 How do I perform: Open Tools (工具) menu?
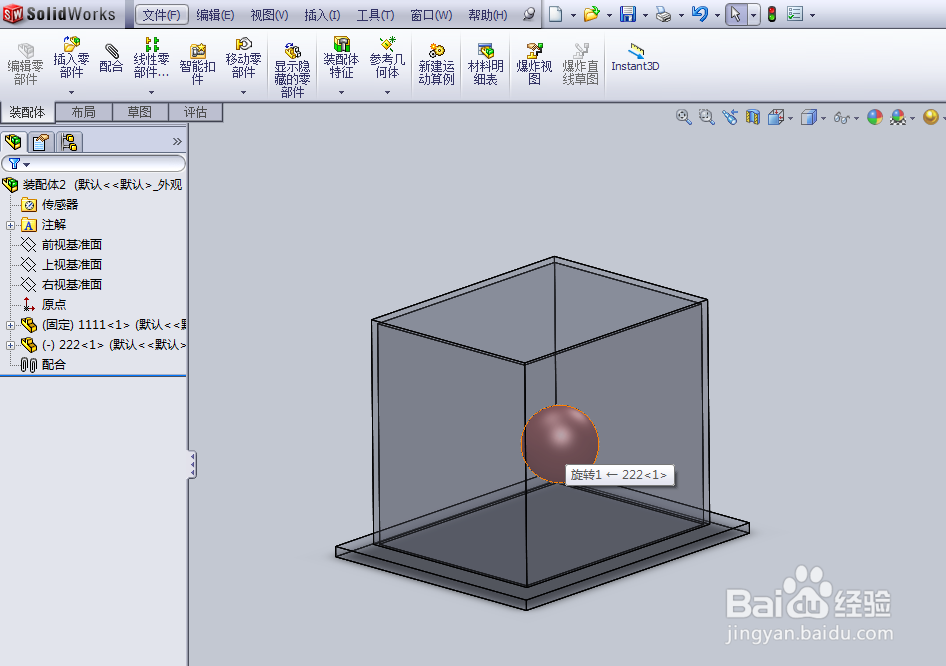click(x=375, y=14)
